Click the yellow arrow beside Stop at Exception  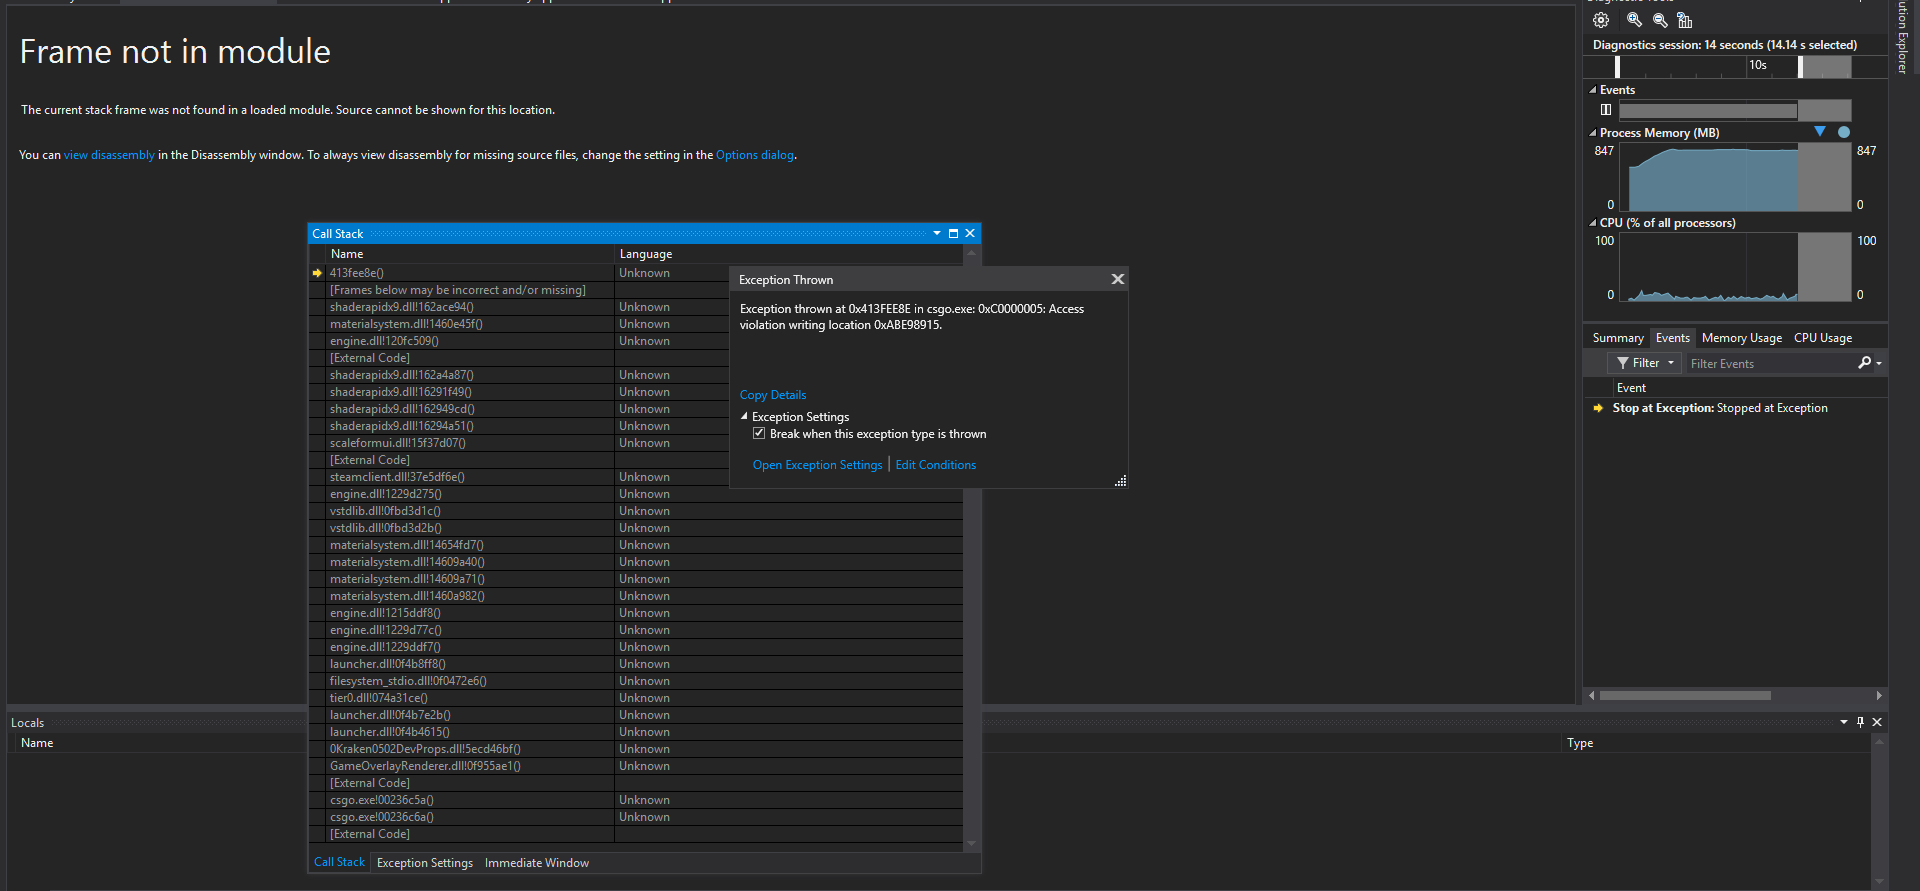(1598, 408)
